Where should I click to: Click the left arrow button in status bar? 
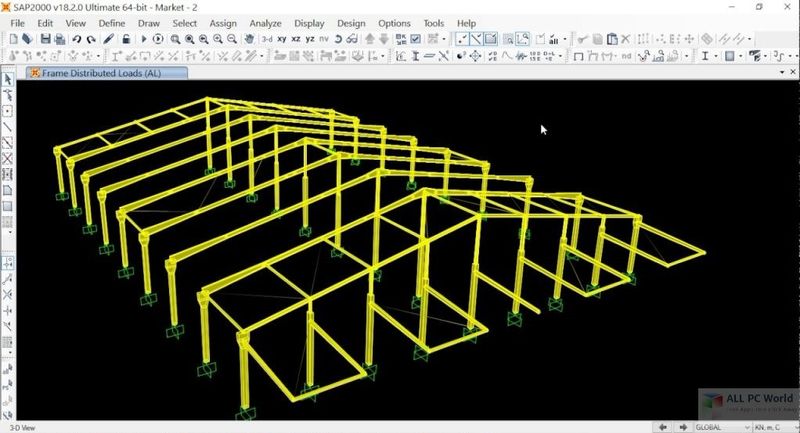click(662, 426)
